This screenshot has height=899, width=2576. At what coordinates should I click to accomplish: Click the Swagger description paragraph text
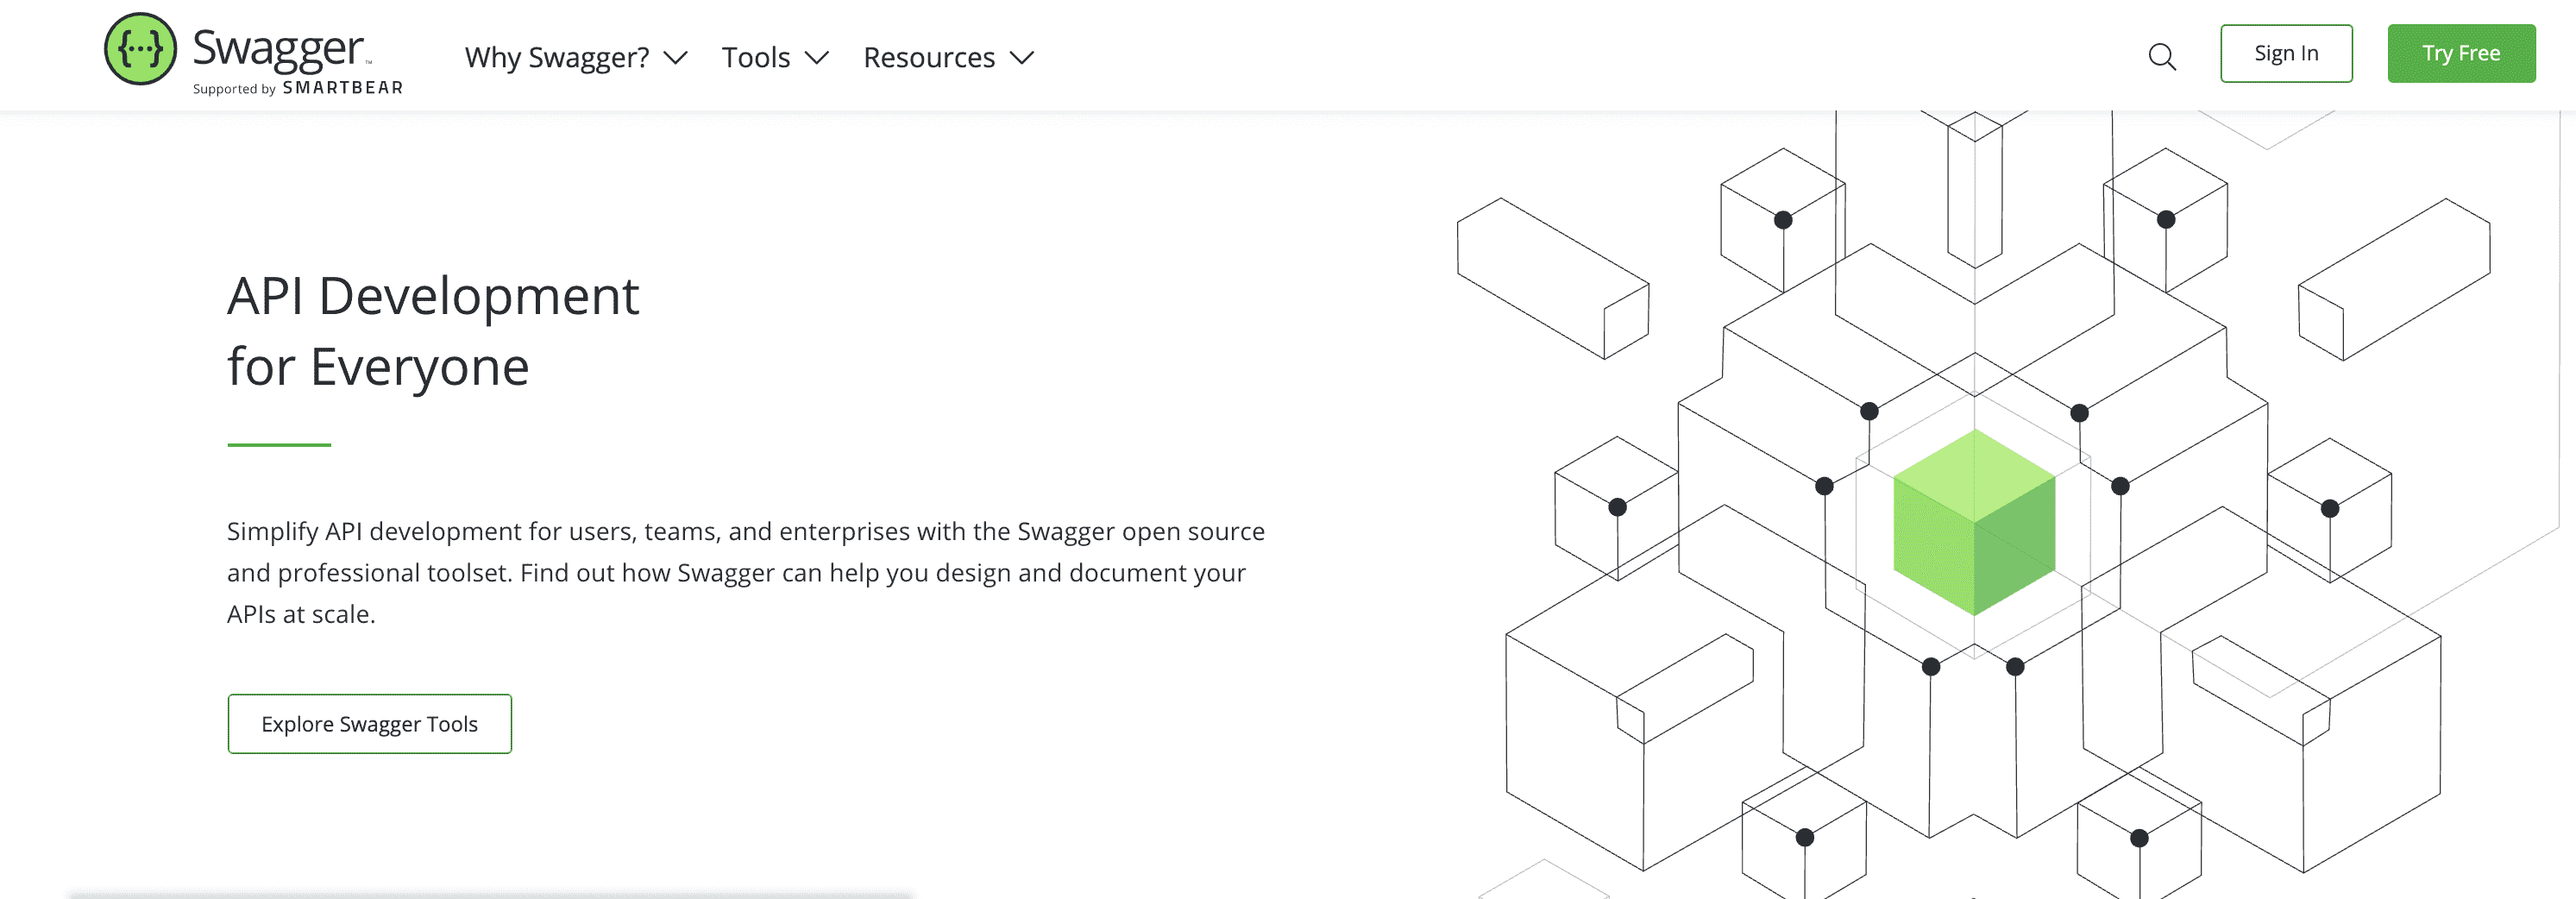pyautogui.click(x=745, y=572)
